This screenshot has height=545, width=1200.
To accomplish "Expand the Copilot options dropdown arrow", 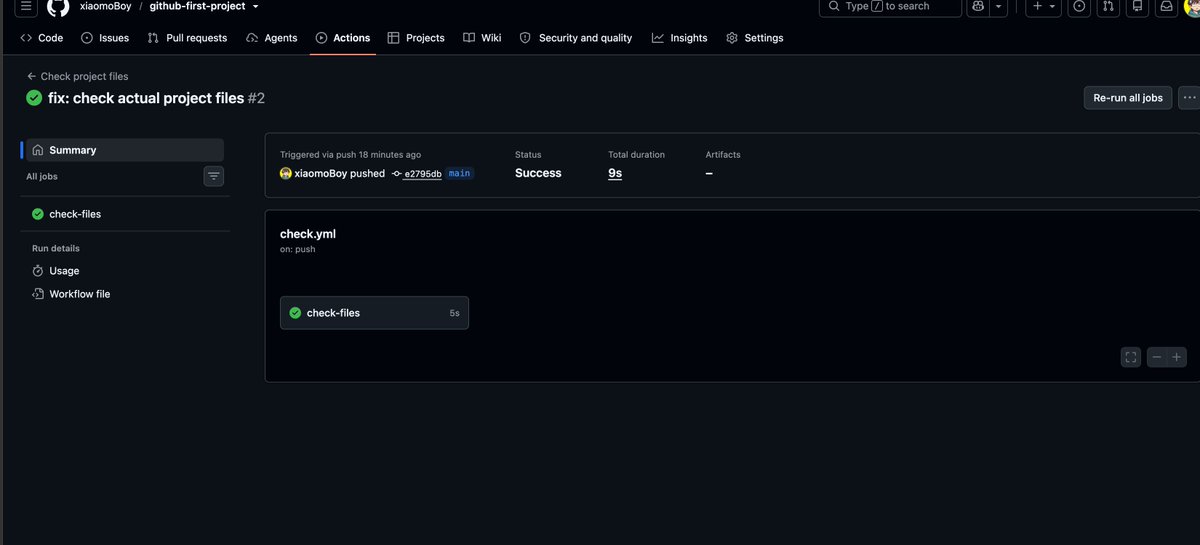I will click(x=998, y=6).
